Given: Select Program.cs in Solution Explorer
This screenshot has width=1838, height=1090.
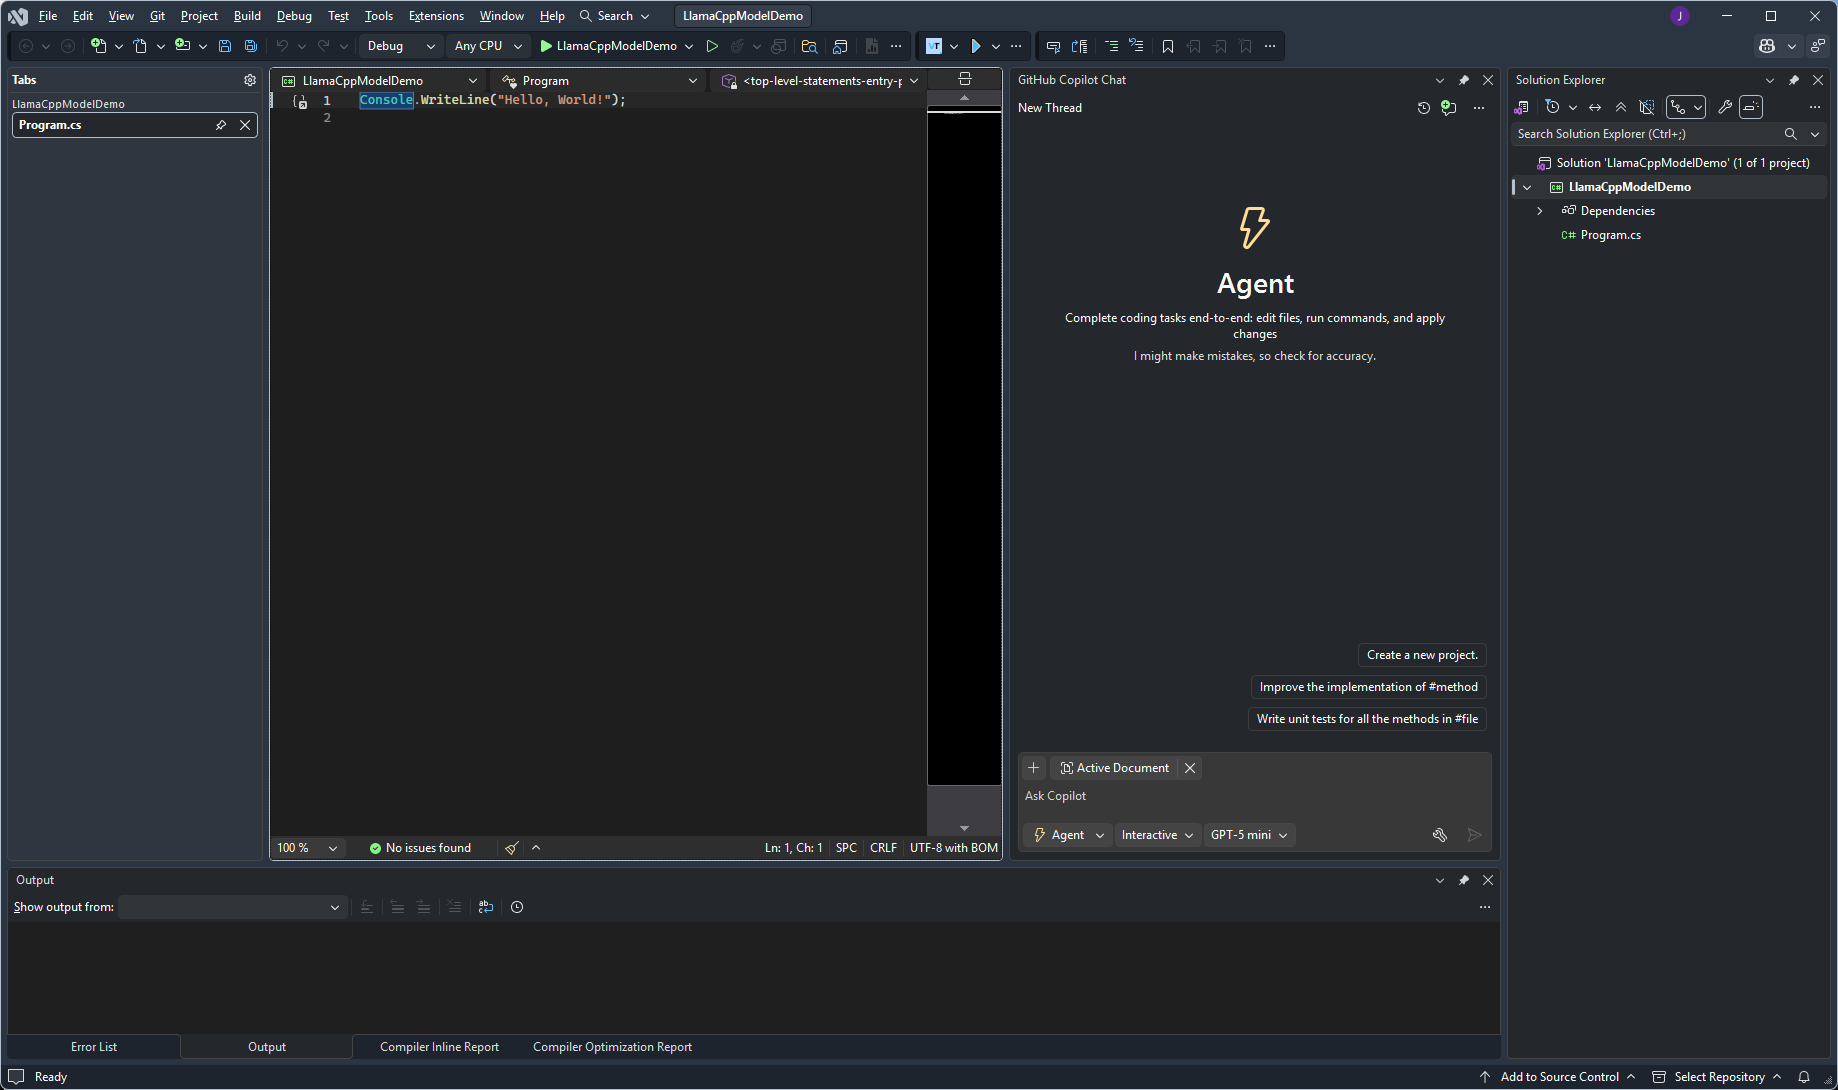Looking at the screenshot, I should click(1610, 235).
